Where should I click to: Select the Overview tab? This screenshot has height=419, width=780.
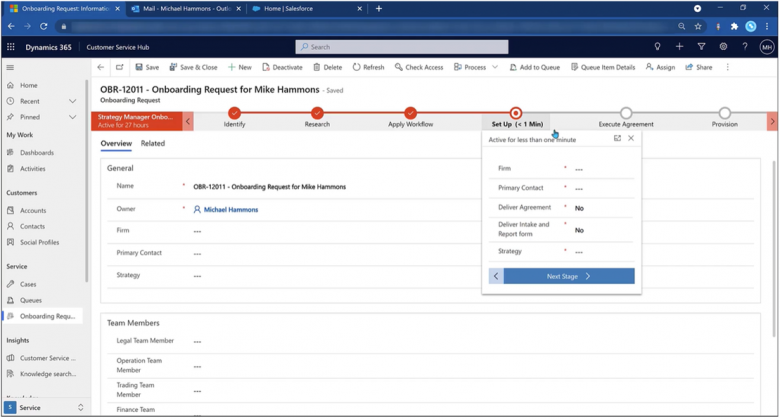116,143
